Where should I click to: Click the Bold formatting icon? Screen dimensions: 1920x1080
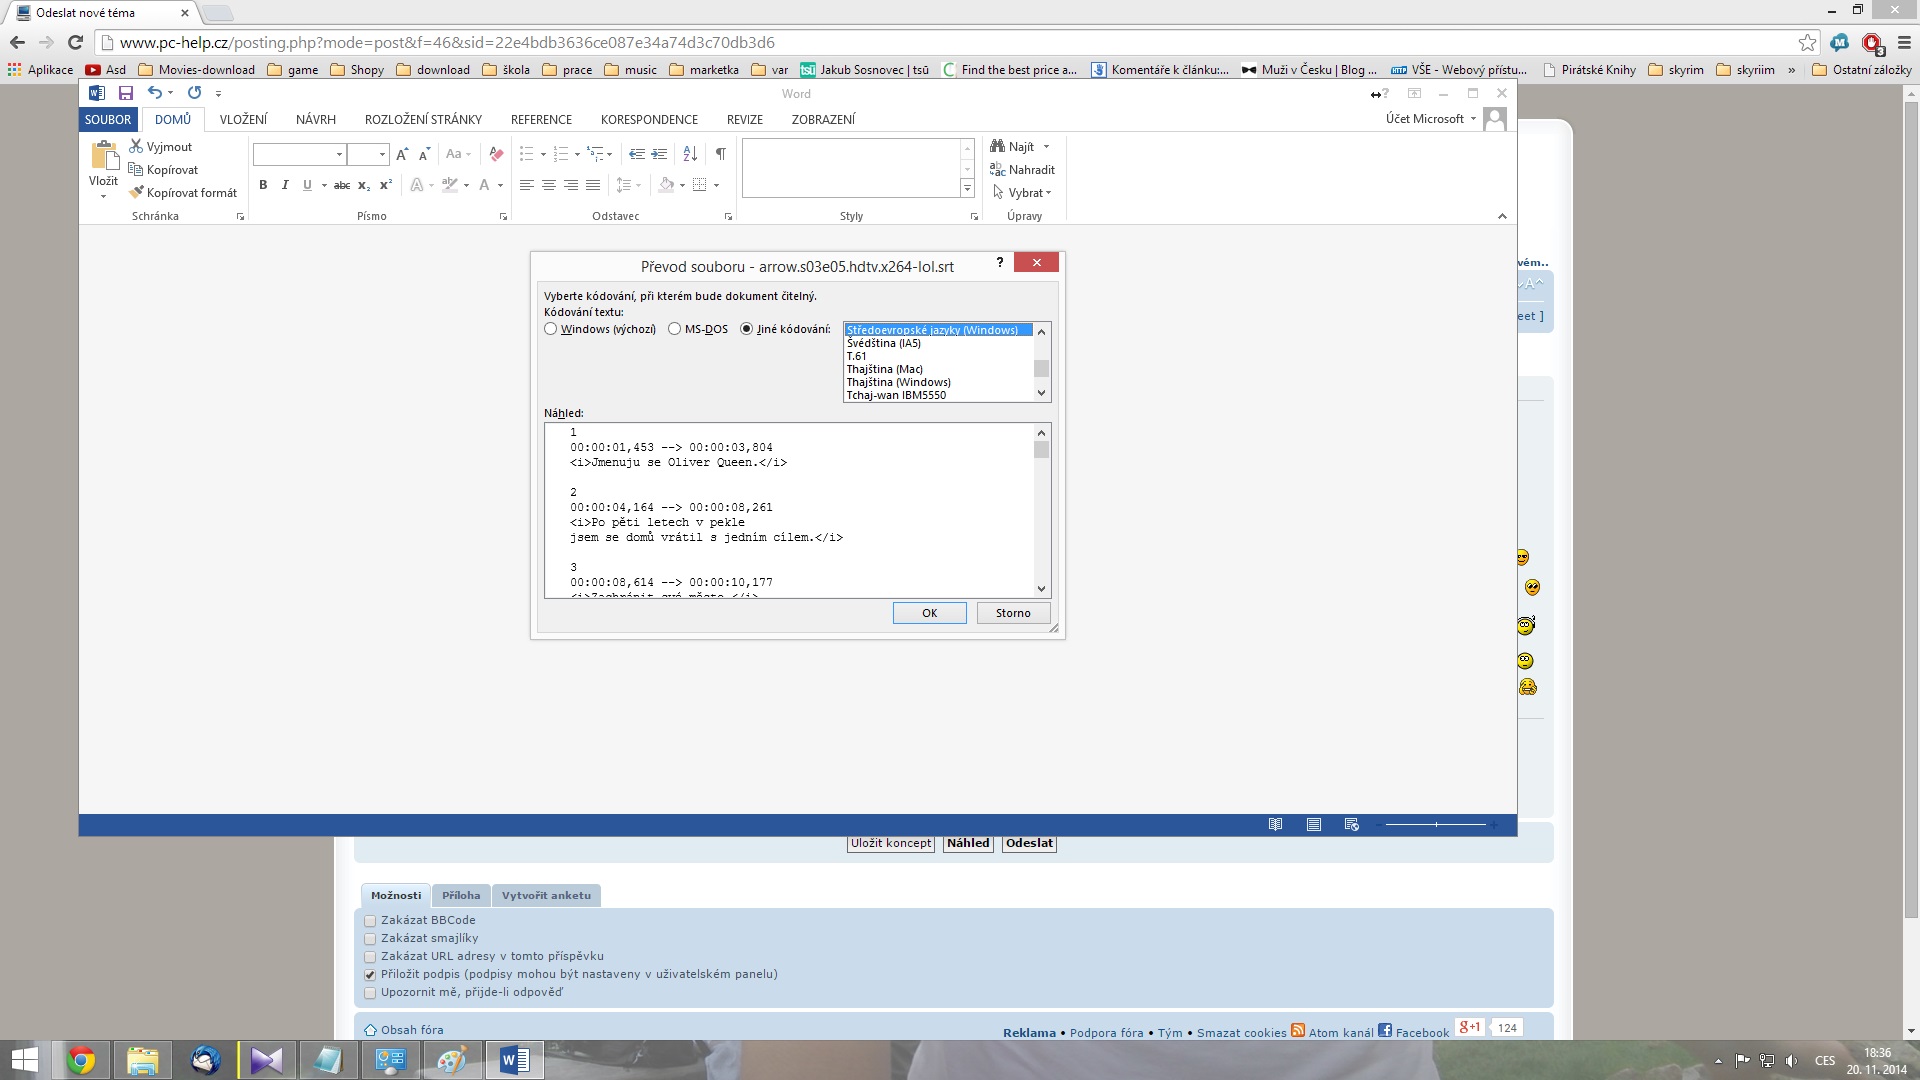click(263, 185)
